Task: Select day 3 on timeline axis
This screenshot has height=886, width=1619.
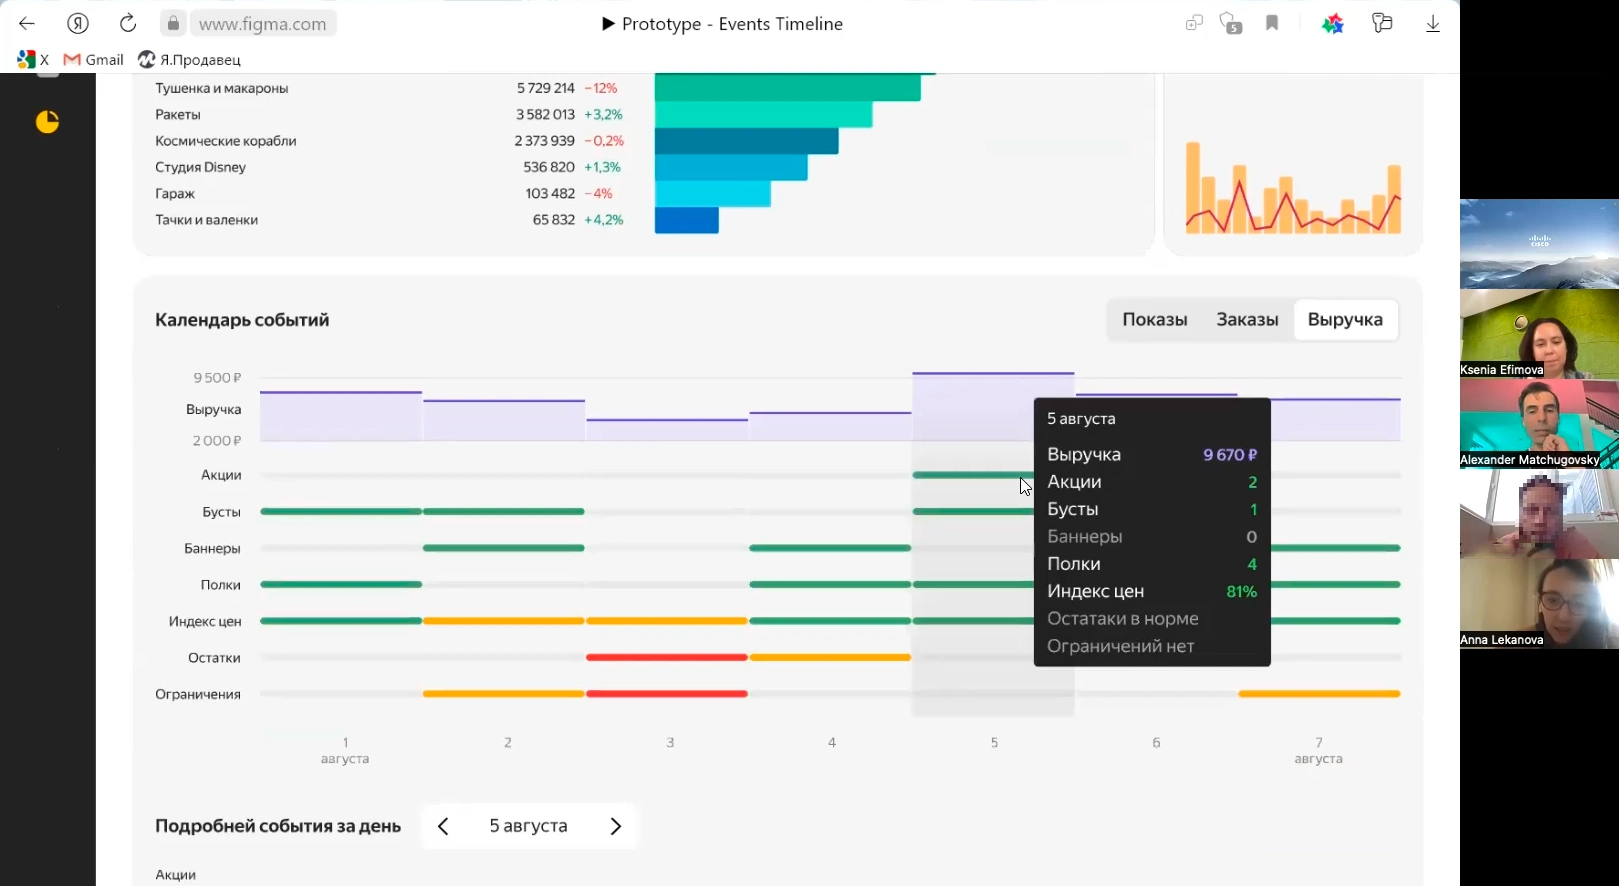Action: tap(670, 742)
